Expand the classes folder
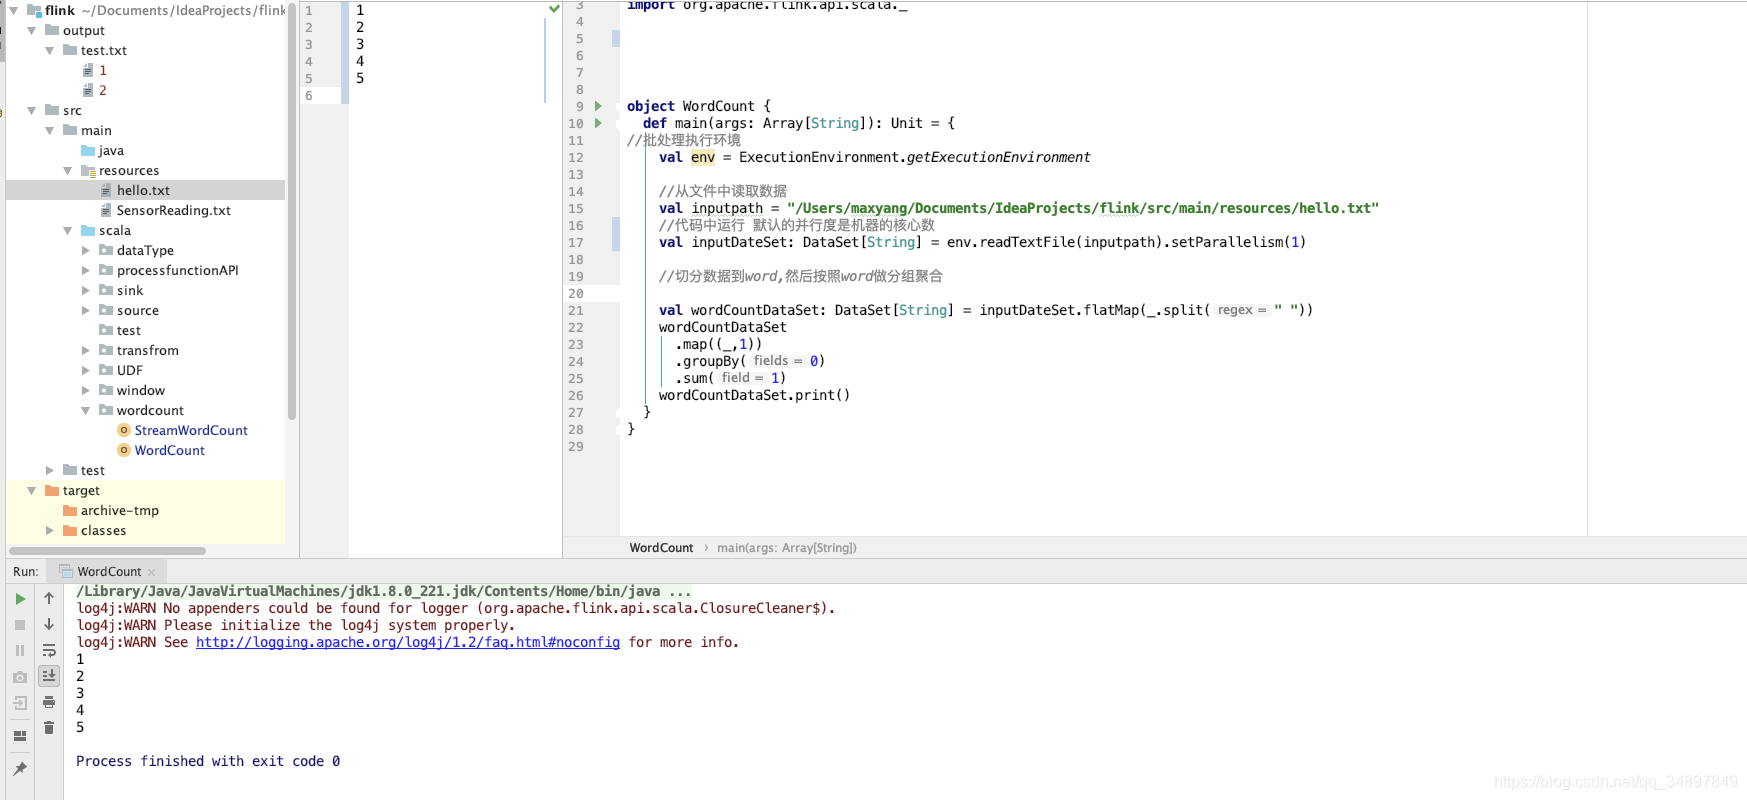 coord(50,530)
